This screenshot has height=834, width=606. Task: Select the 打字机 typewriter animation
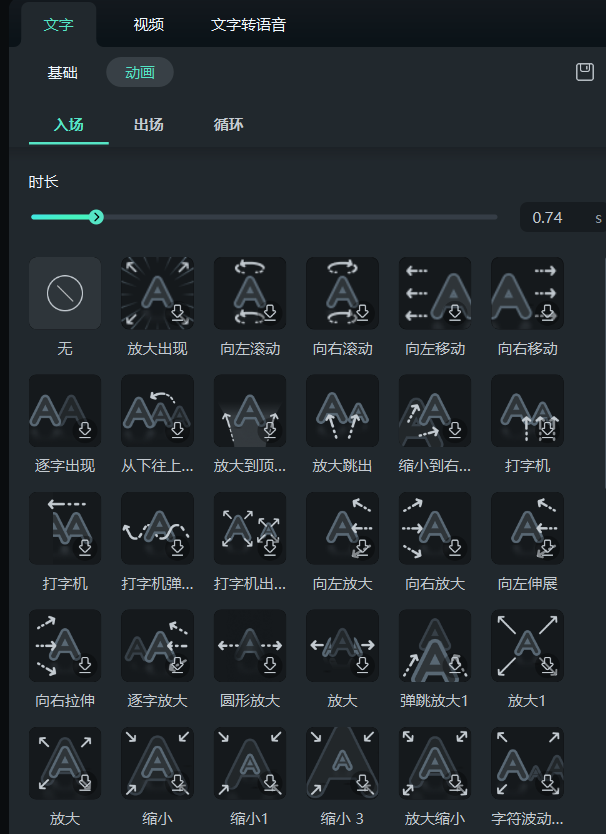[527, 410]
